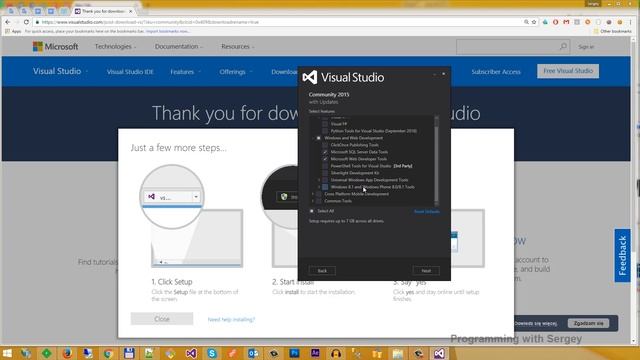Open Skype from the taskbar

tap(212, 353)
